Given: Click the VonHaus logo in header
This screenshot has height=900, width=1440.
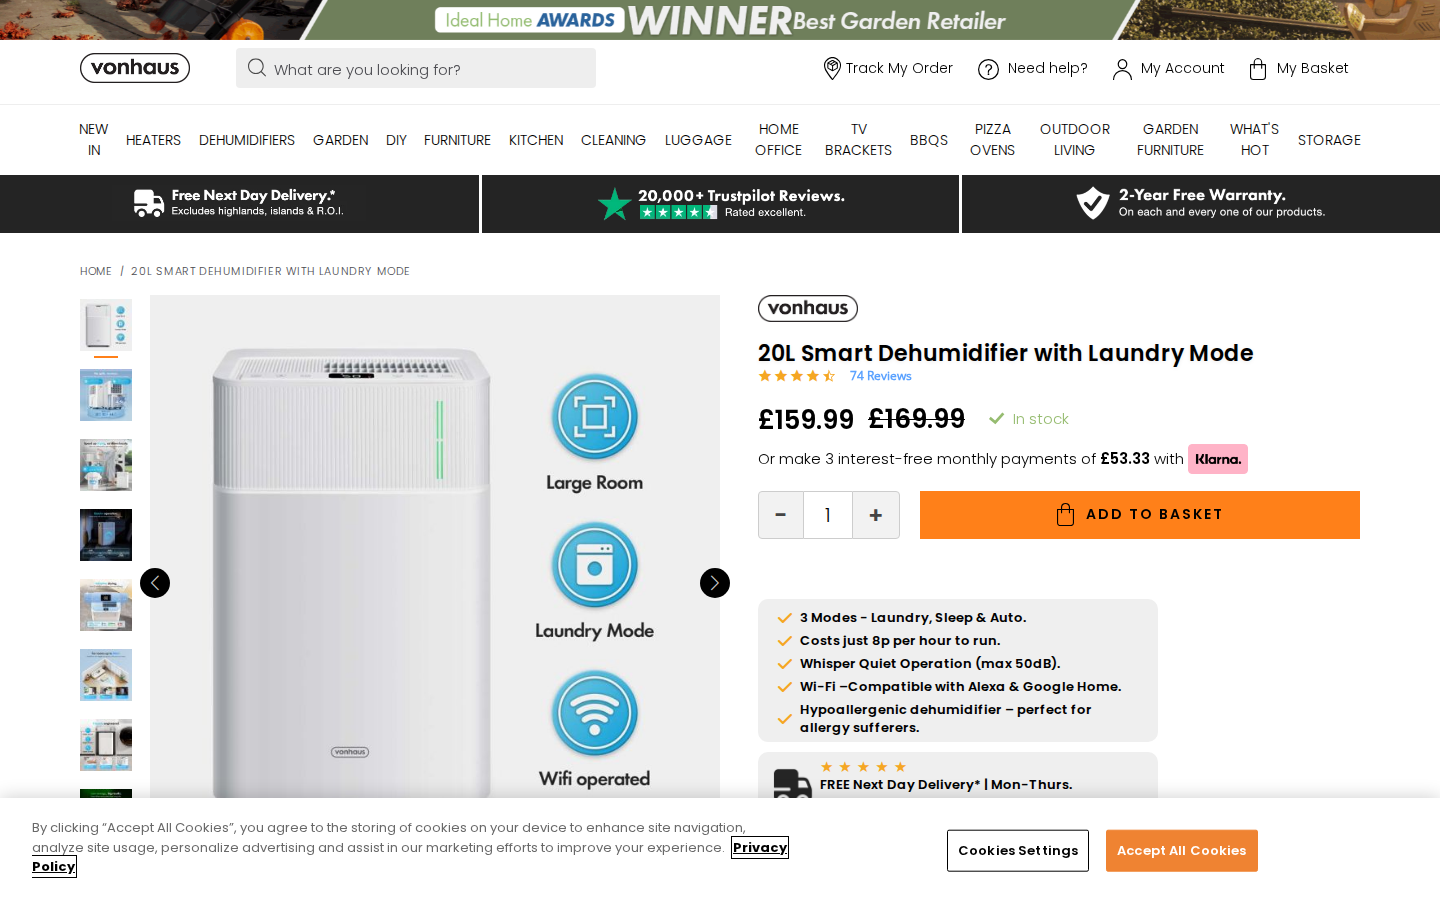Looking at the screenshot, I should click(x=135, y=68).
